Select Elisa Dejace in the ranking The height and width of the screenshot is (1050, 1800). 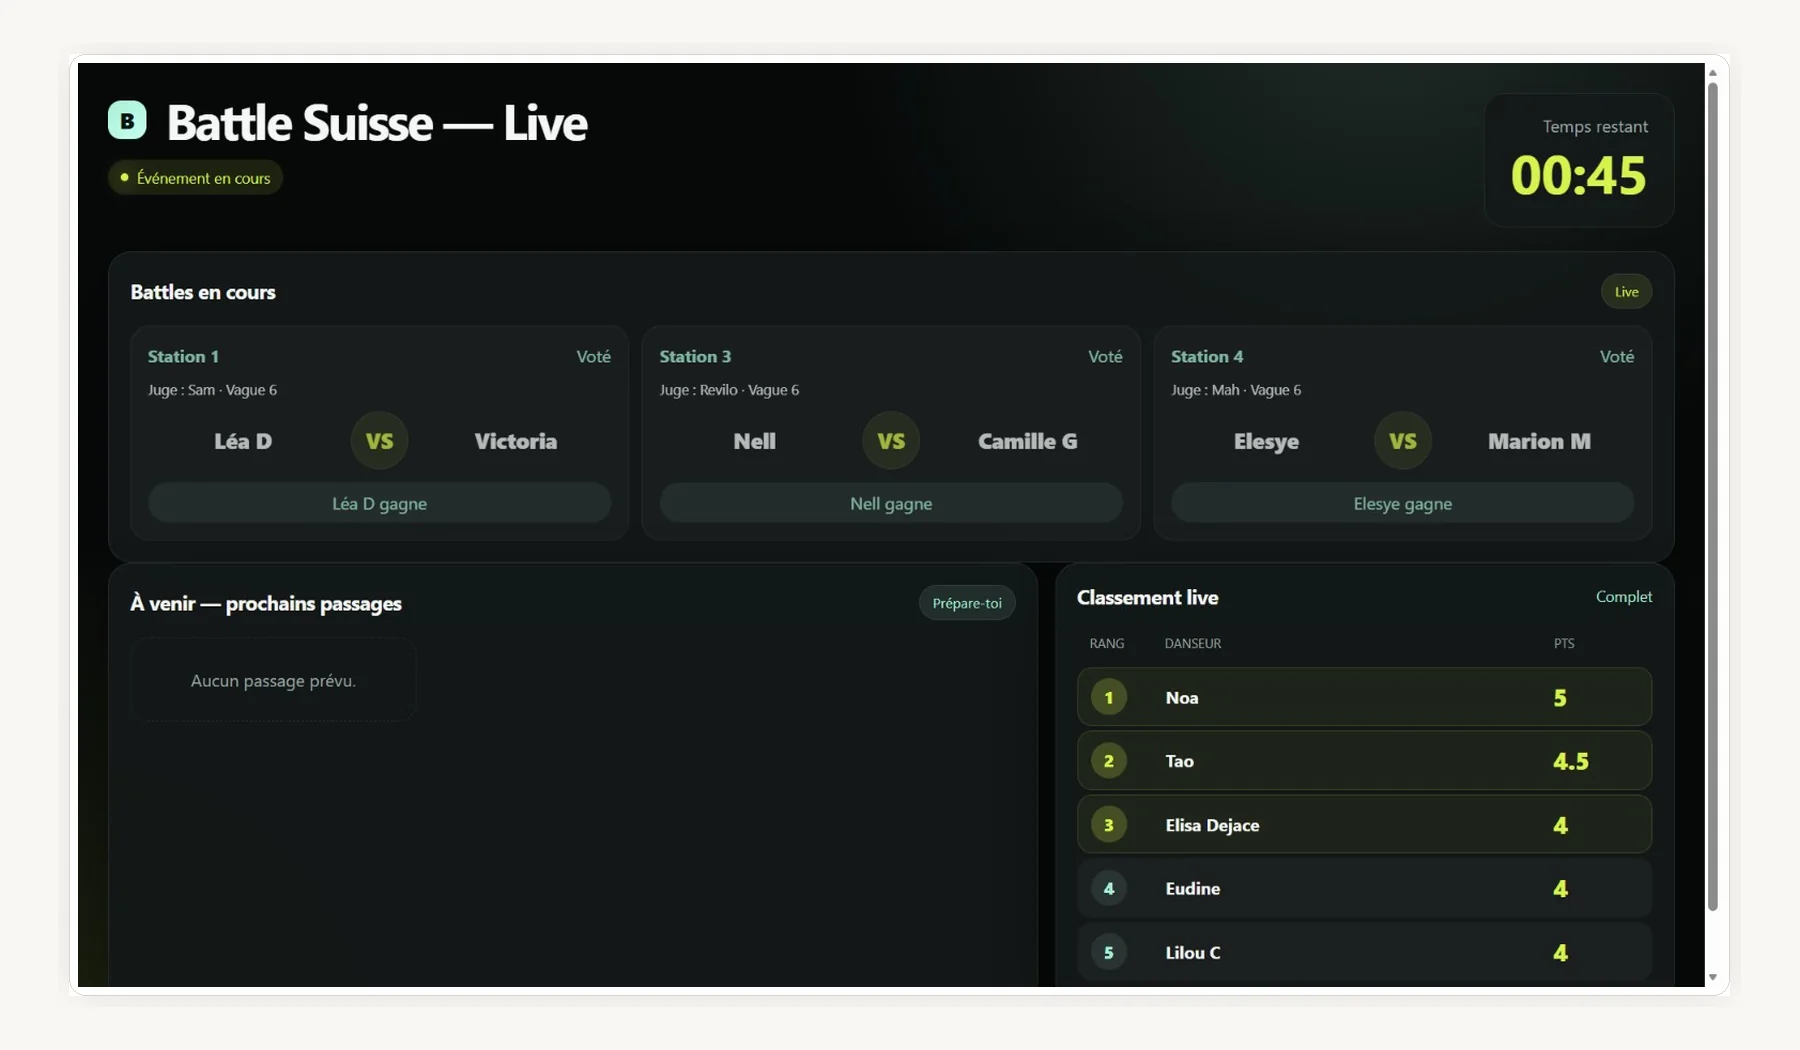tap(1212, 825)
